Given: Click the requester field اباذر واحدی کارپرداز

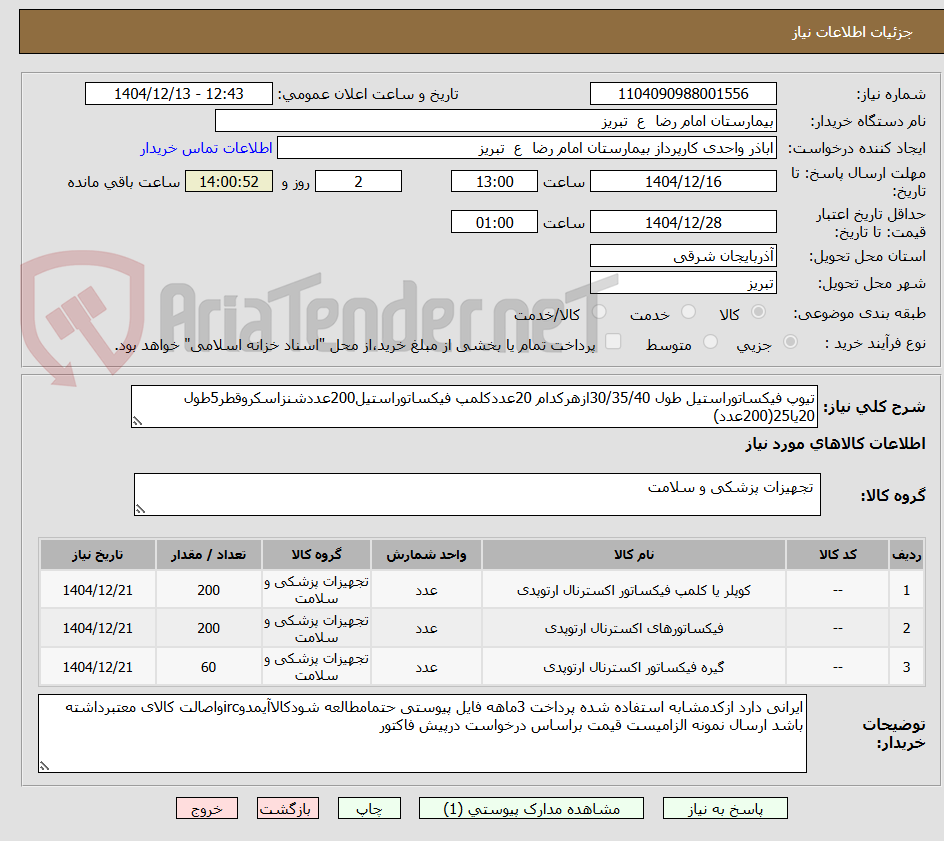Looking at the screenshot, I should point(527,148).
